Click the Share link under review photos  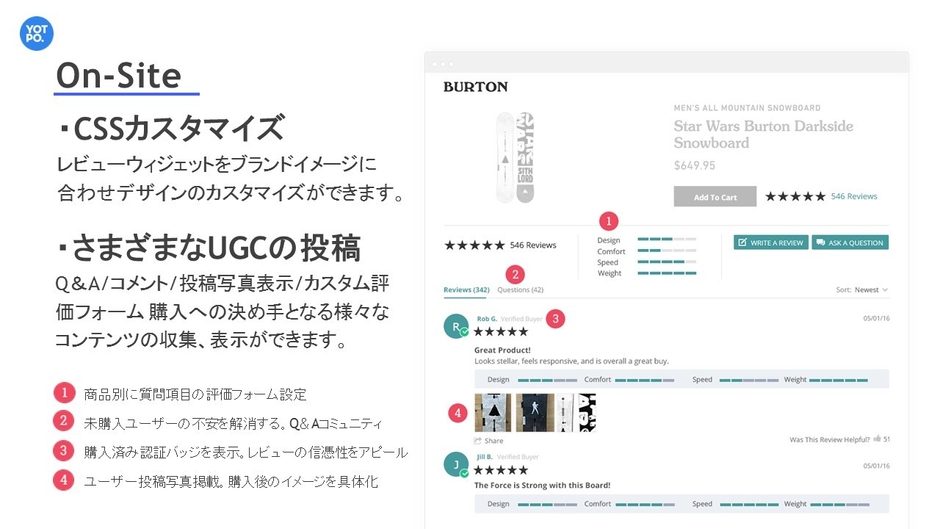point(489,440)
